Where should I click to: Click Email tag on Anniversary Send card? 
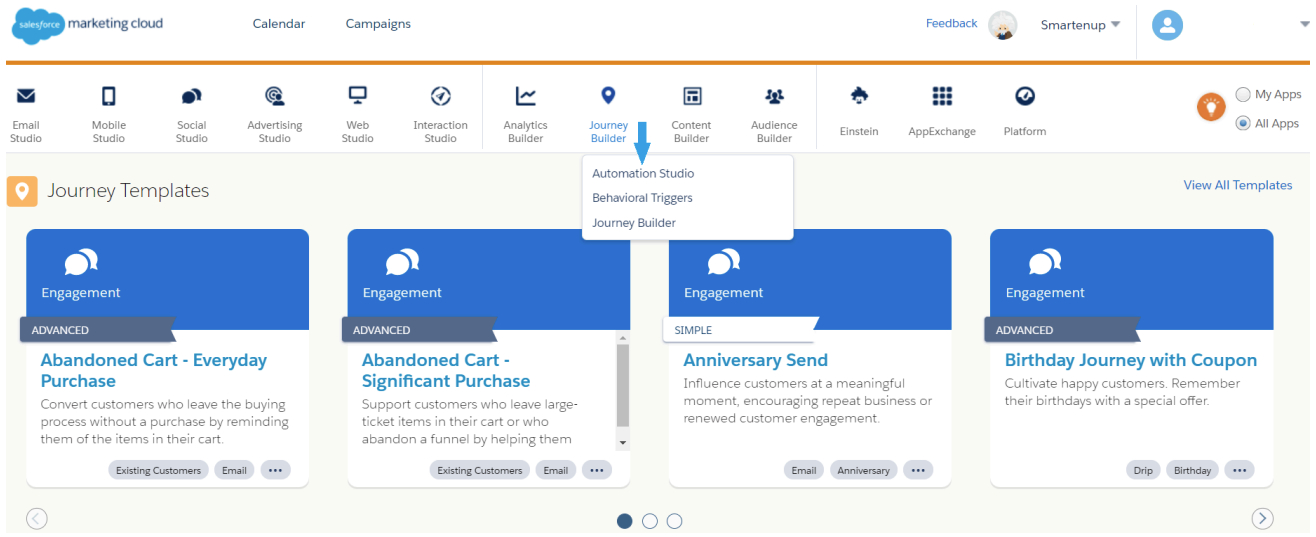click(x=804, y=470)
